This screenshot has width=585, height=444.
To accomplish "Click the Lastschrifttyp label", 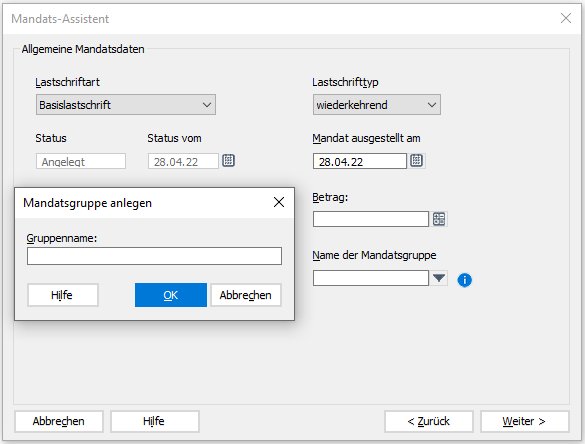I will [345, 82].
